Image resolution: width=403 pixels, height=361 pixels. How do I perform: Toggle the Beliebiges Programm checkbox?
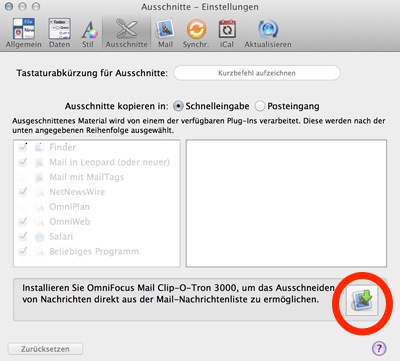coord(23,251)
